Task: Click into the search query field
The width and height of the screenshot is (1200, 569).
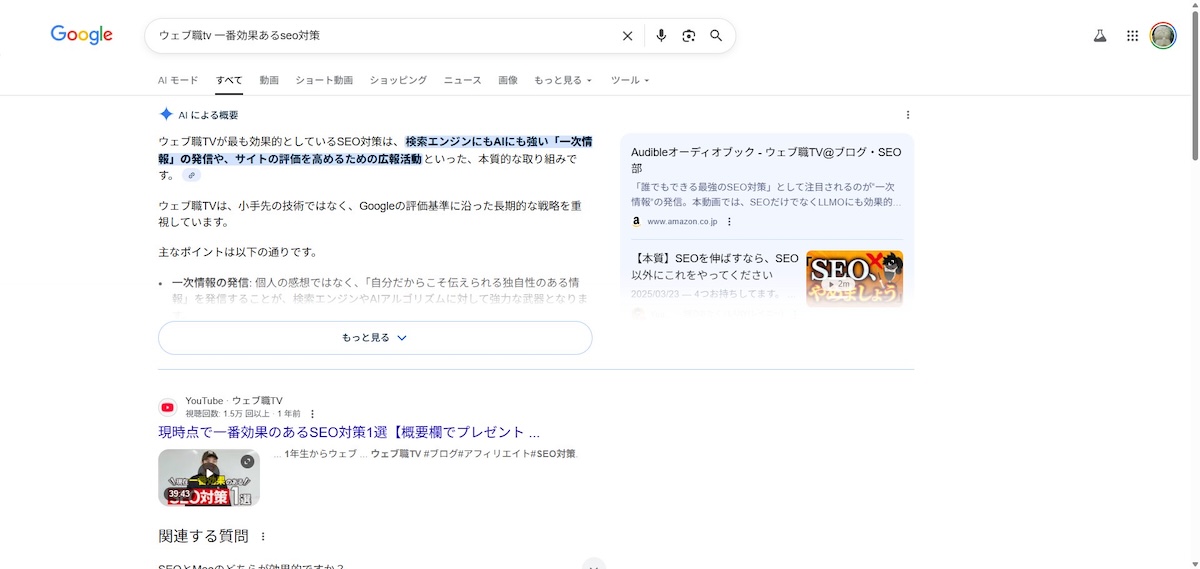Action: 380,36
